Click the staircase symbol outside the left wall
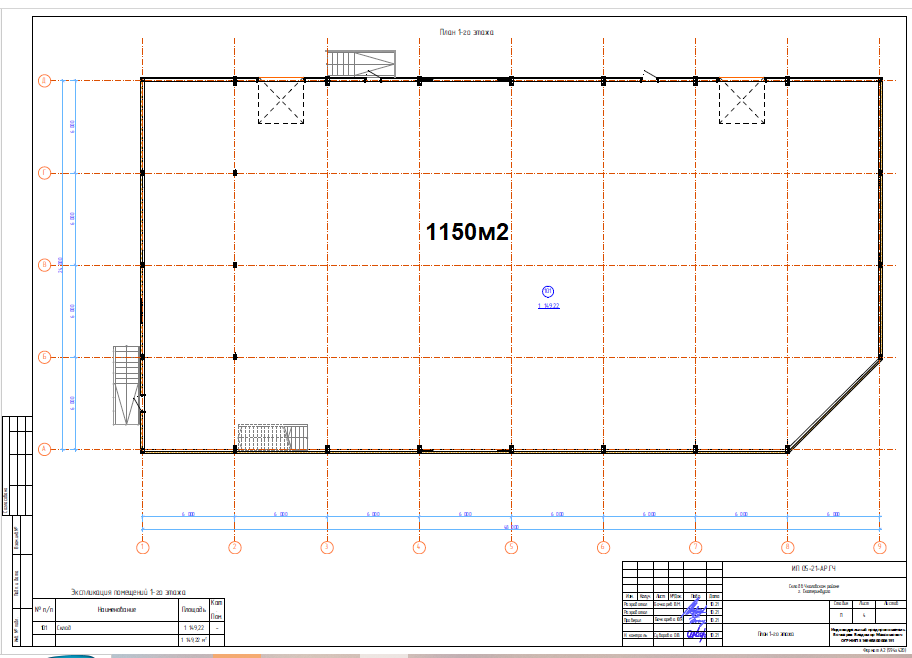This screenshot has width=912, height=658. (126, 385)
